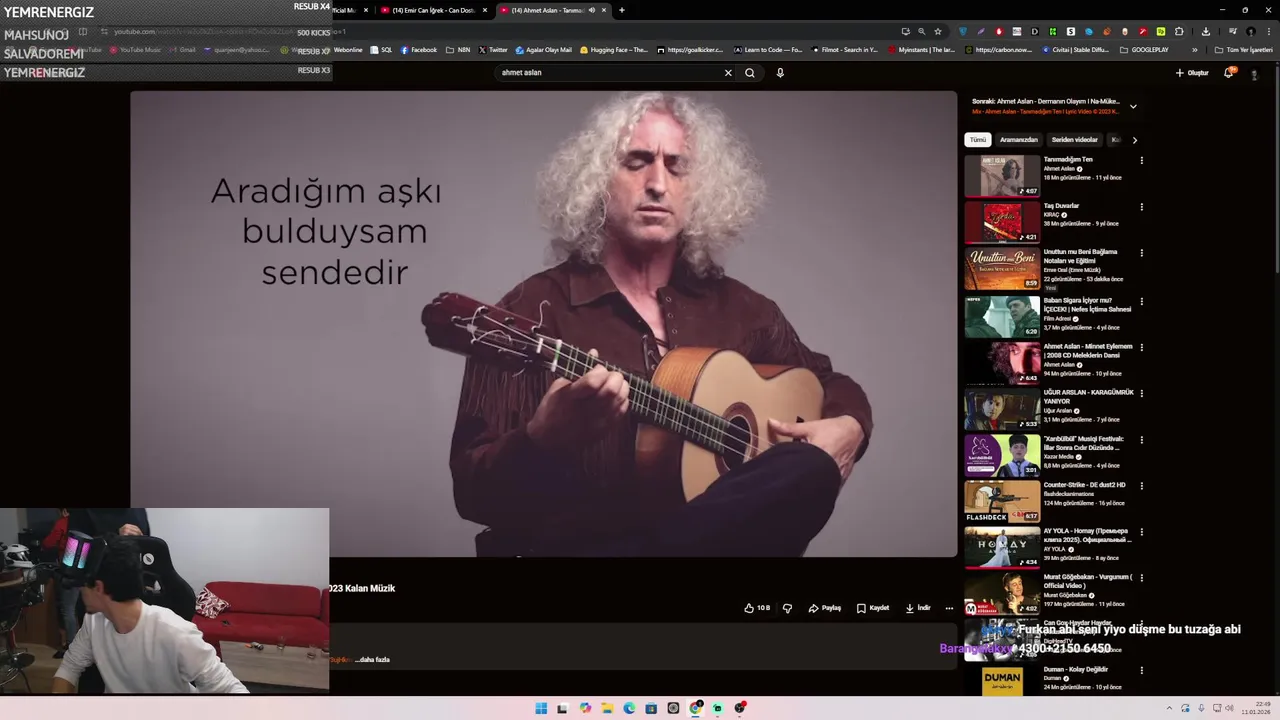Switch to the Emir Can İğrek browser tab
This screenshot has width=1280, height=720.
433,10
